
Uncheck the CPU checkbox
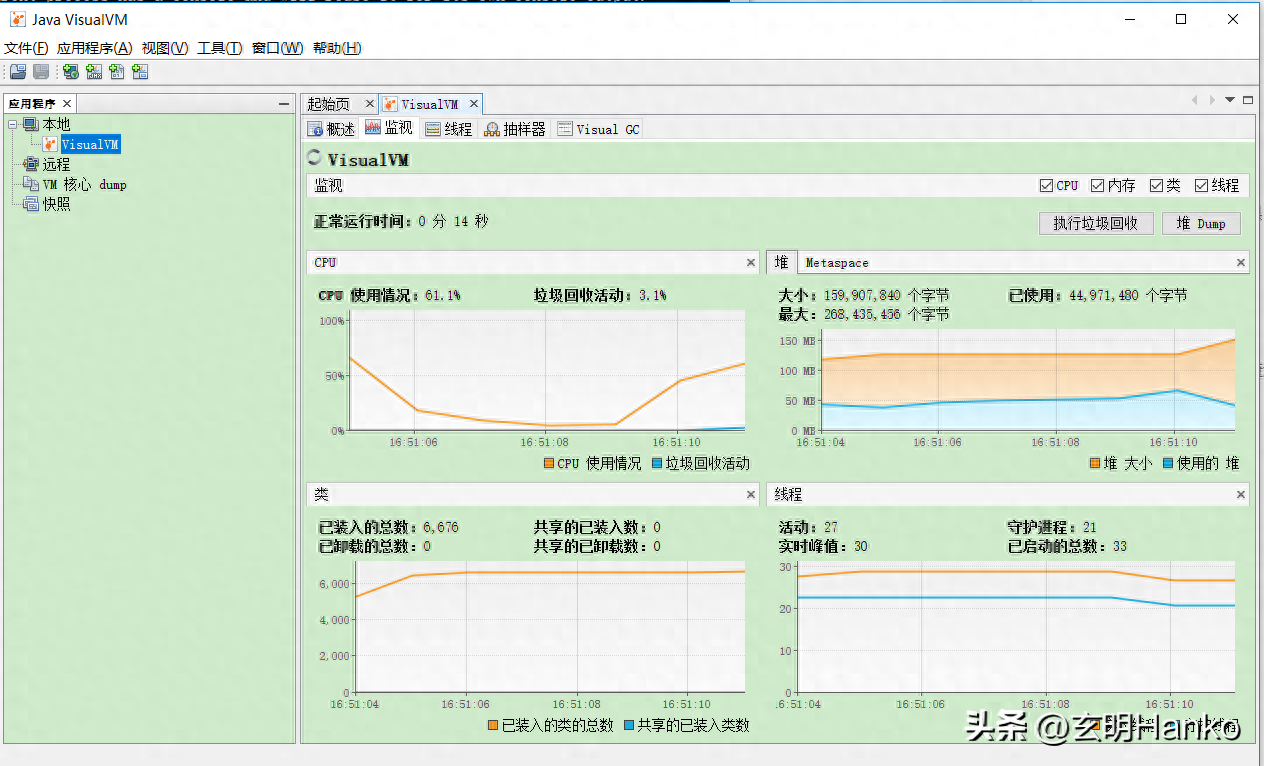(1046, 186)
